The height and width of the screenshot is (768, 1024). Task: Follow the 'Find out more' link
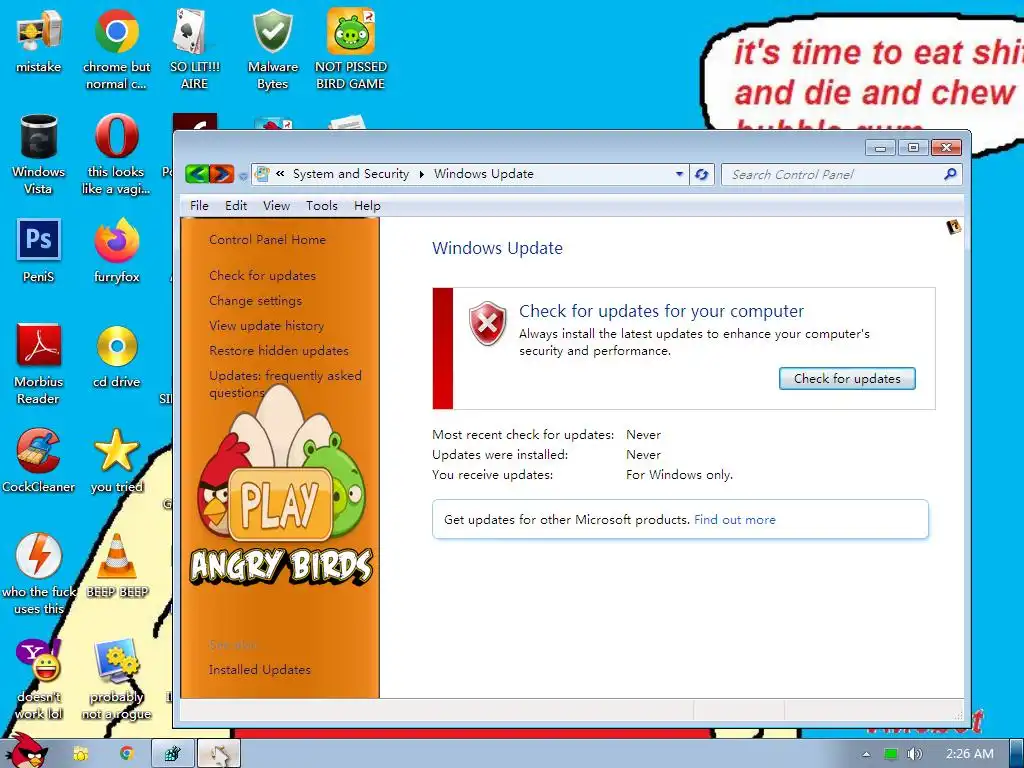[735, 520]
